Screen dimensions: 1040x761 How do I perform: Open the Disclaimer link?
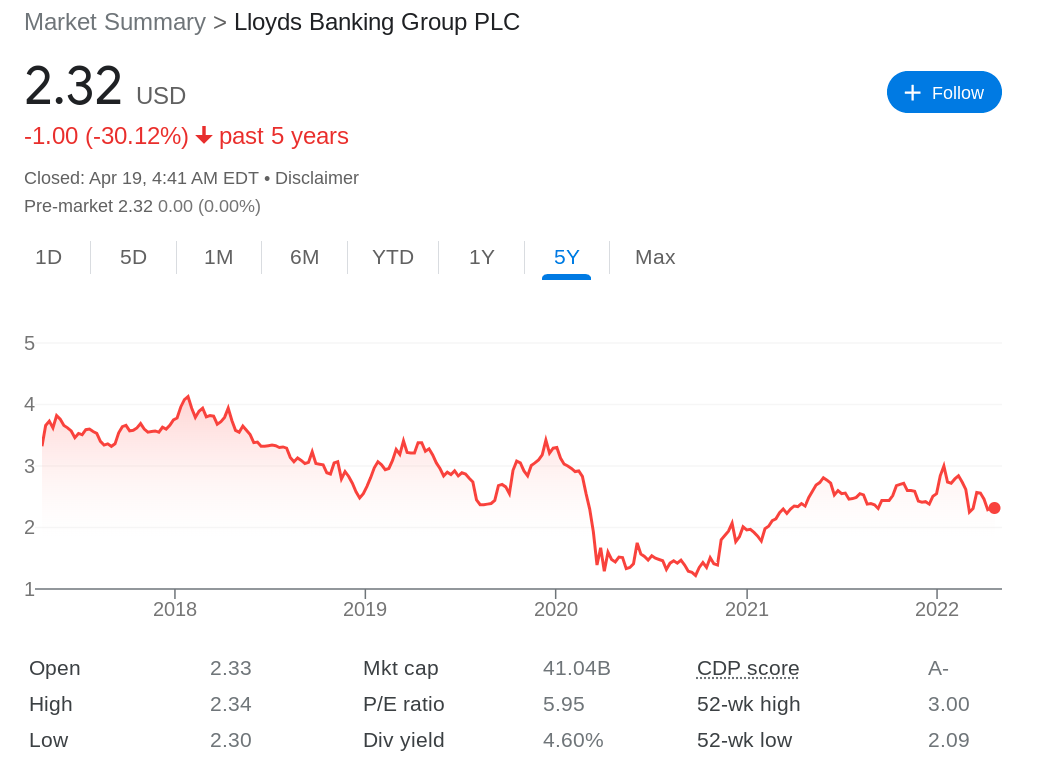pyautogui.click(x=317, y=178)
